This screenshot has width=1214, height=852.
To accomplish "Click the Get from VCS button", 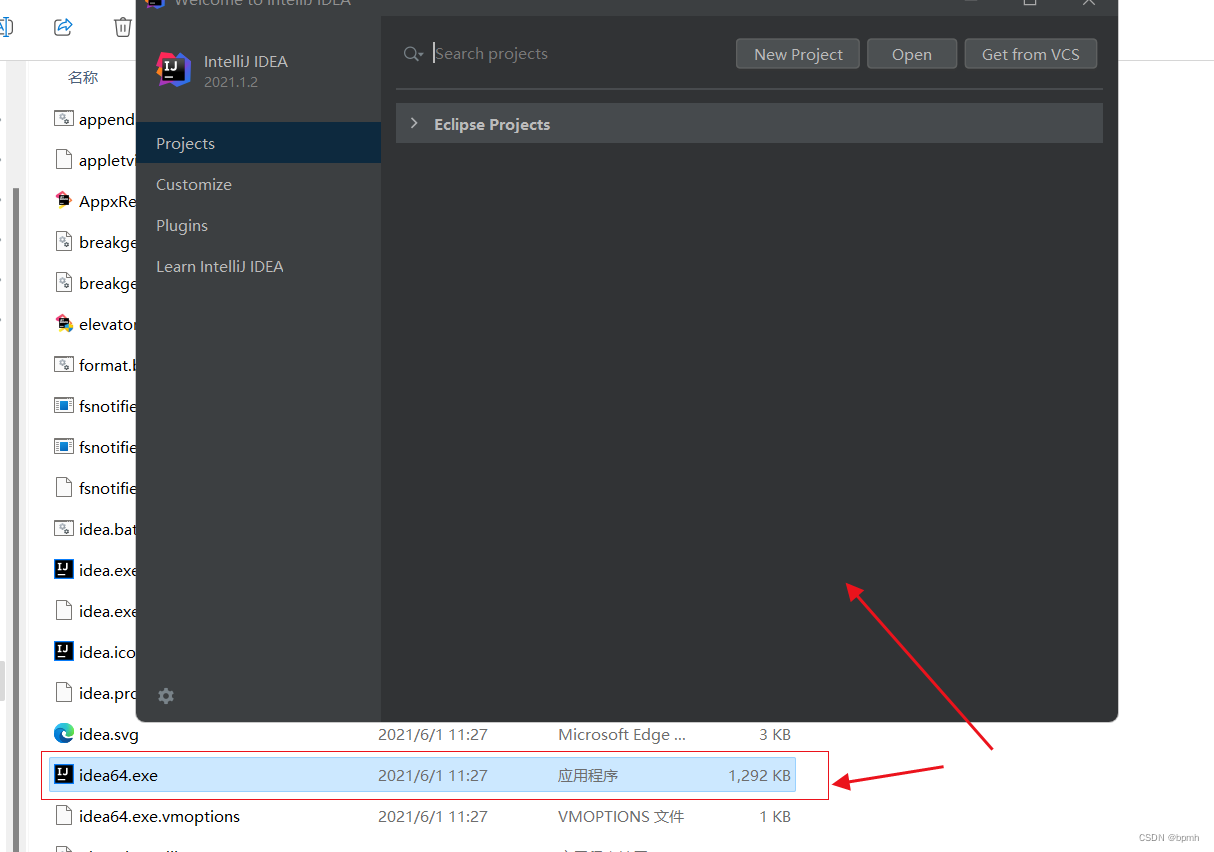I will [1030, 53].
